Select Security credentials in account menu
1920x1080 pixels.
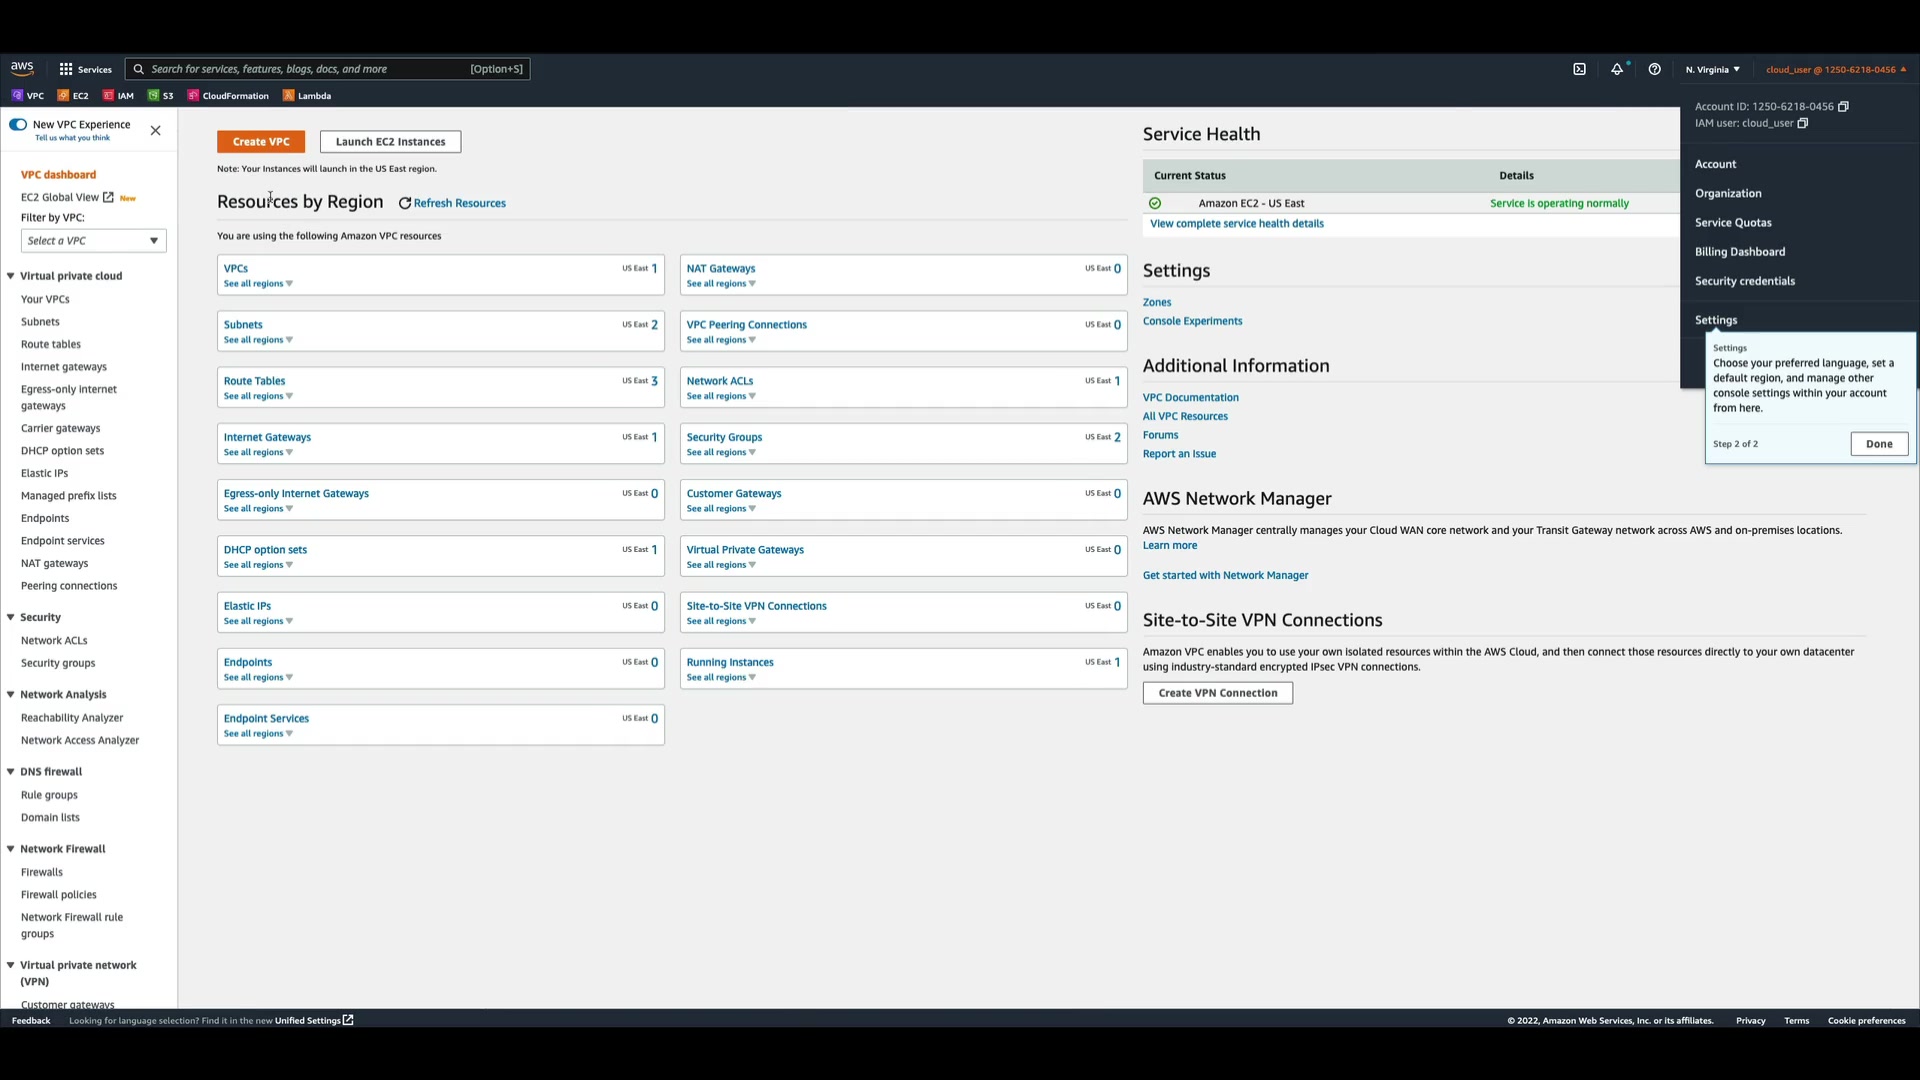(x=1744, y=281)
